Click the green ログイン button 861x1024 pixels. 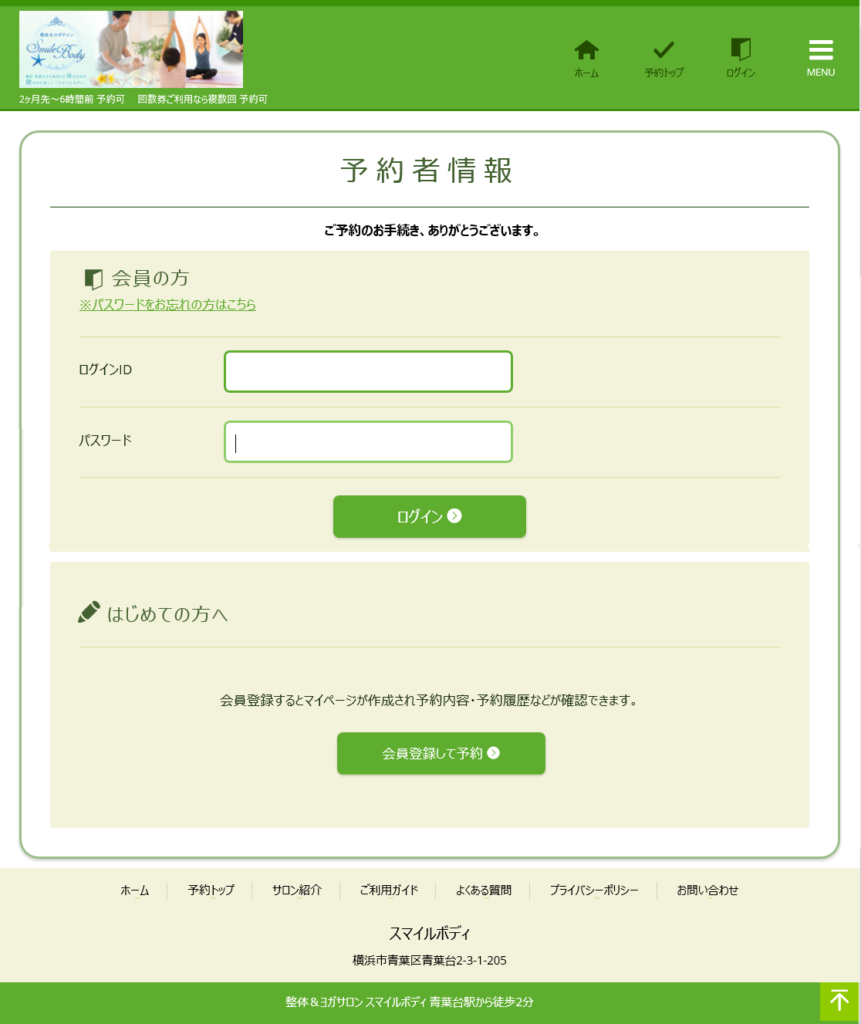pyautogui.click(x=429, y=517)
